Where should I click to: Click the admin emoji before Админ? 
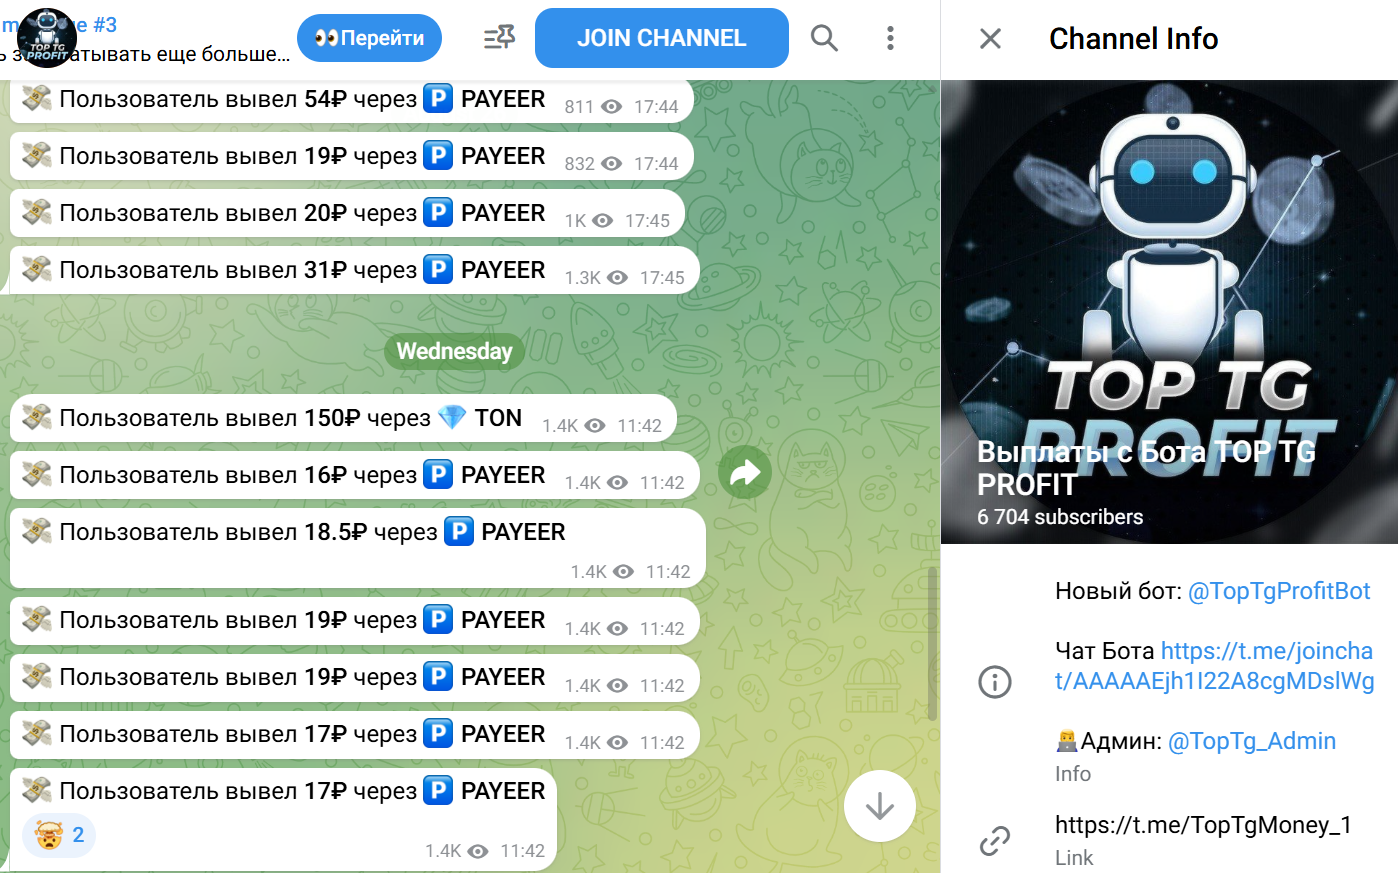coord(1067,741)
